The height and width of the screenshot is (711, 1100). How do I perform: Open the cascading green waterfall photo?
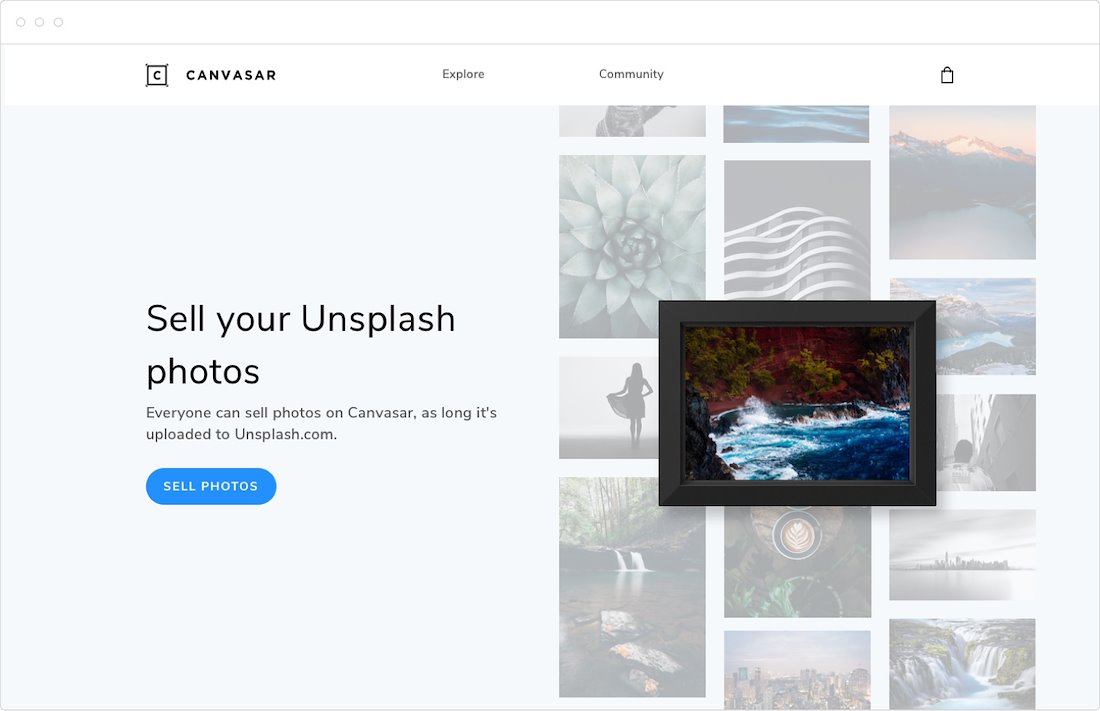coord(962,663)
